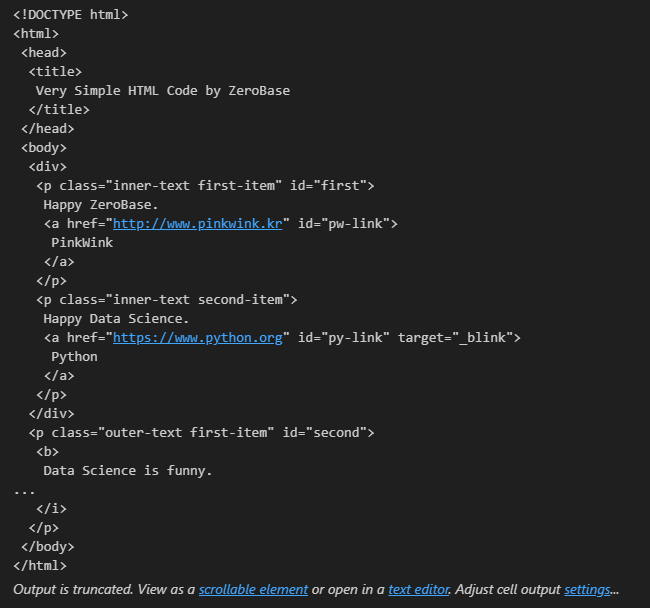
Task: Click the <!DOCTYPE html> line
Action: click(71, 15)
